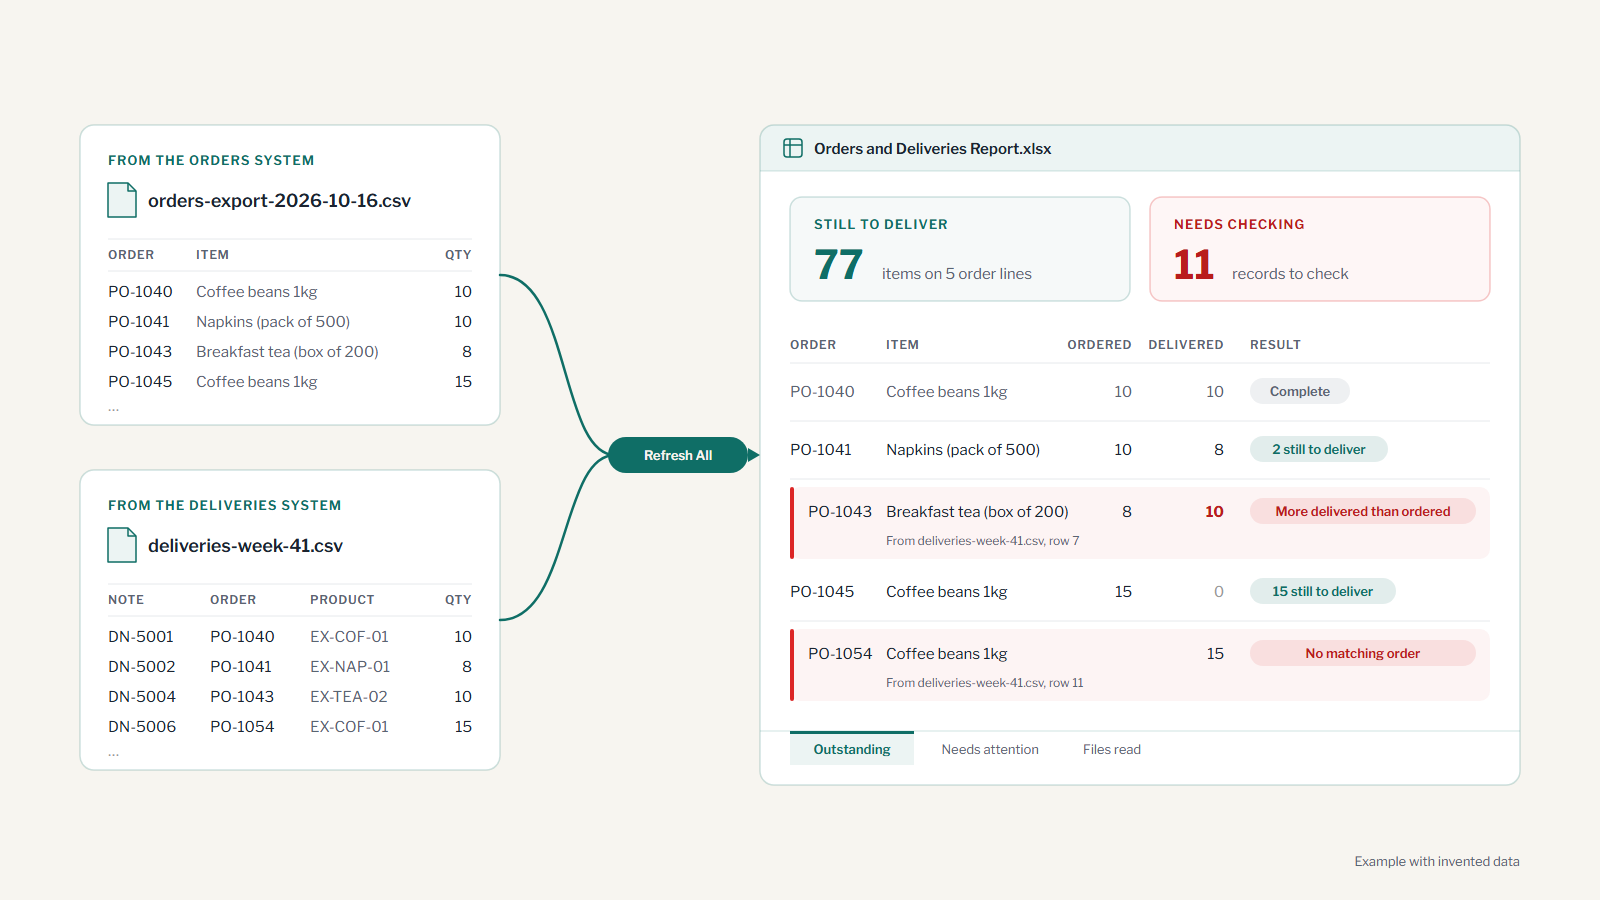Click 'From deliveries-week-41.csv, row 11' note

[985, 683]
